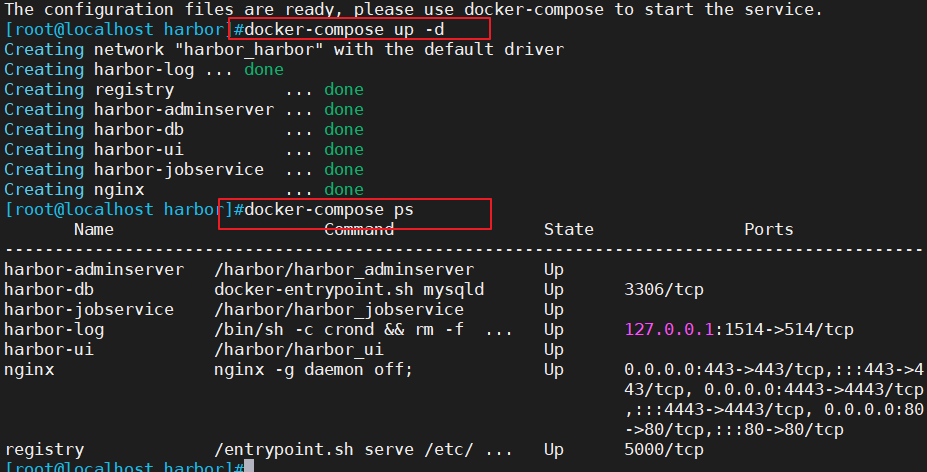Click the "nginx -g daemon off;" command entry
927x472 pixels.
313,370
